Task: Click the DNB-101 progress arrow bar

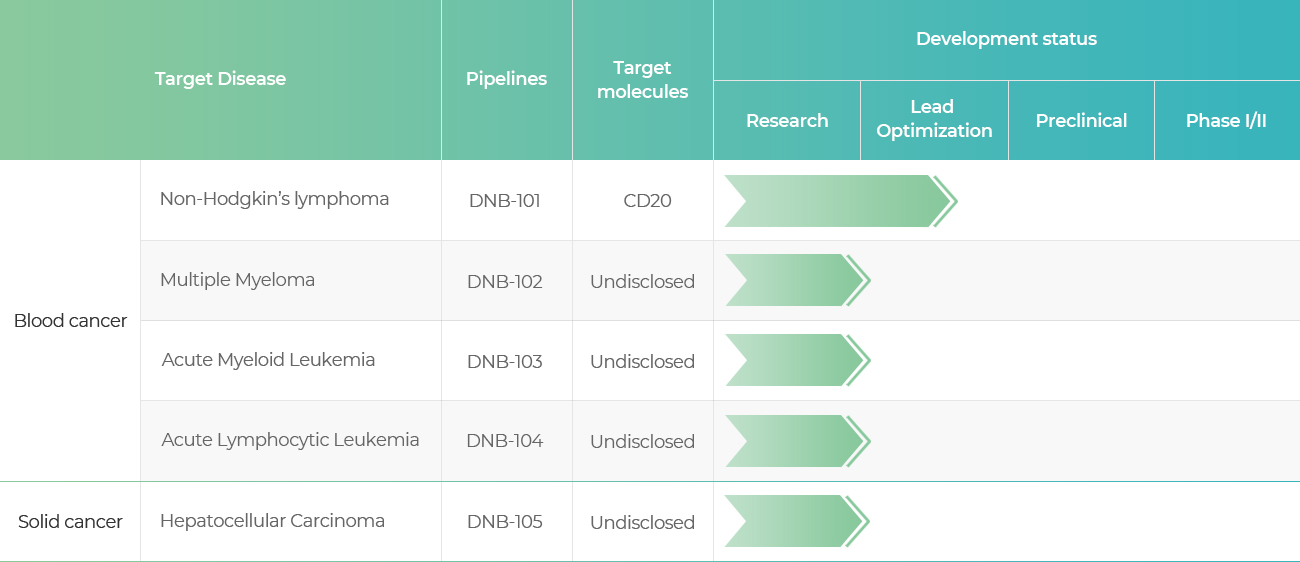Action: [x=841, y=201]
